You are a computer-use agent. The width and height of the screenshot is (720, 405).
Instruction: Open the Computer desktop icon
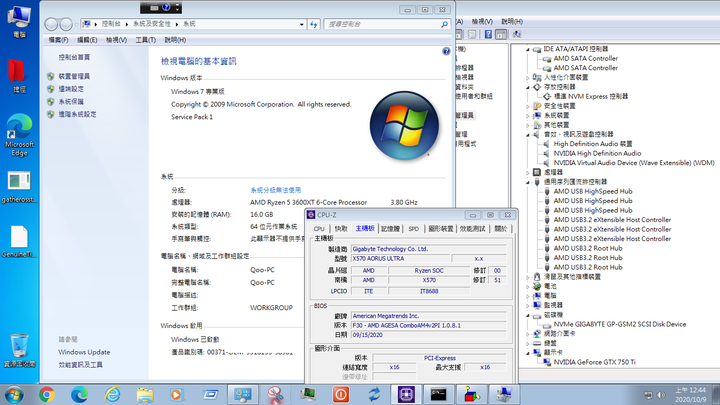tap(19, 21)
